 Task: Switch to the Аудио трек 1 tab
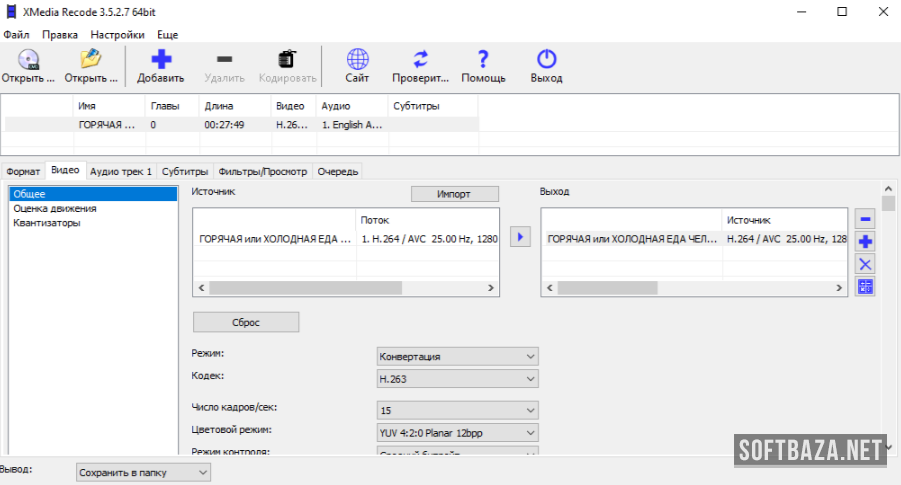[x=121, y=171]
